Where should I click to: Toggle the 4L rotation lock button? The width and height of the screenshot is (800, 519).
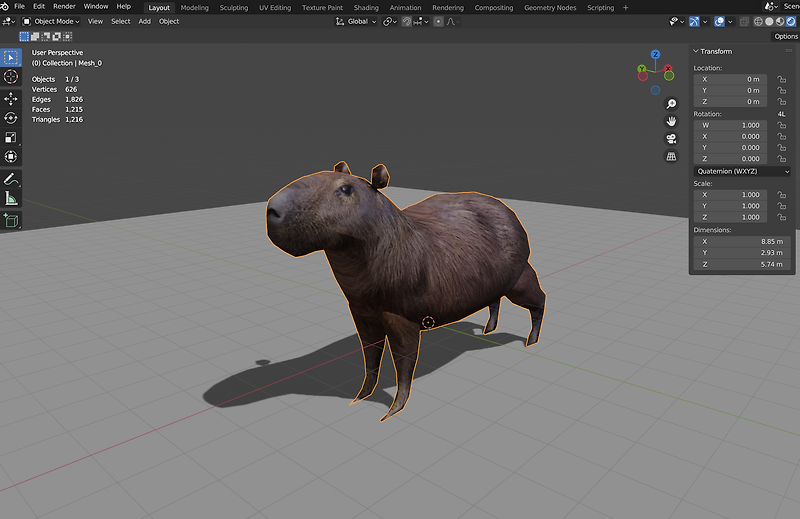(781, 114)
